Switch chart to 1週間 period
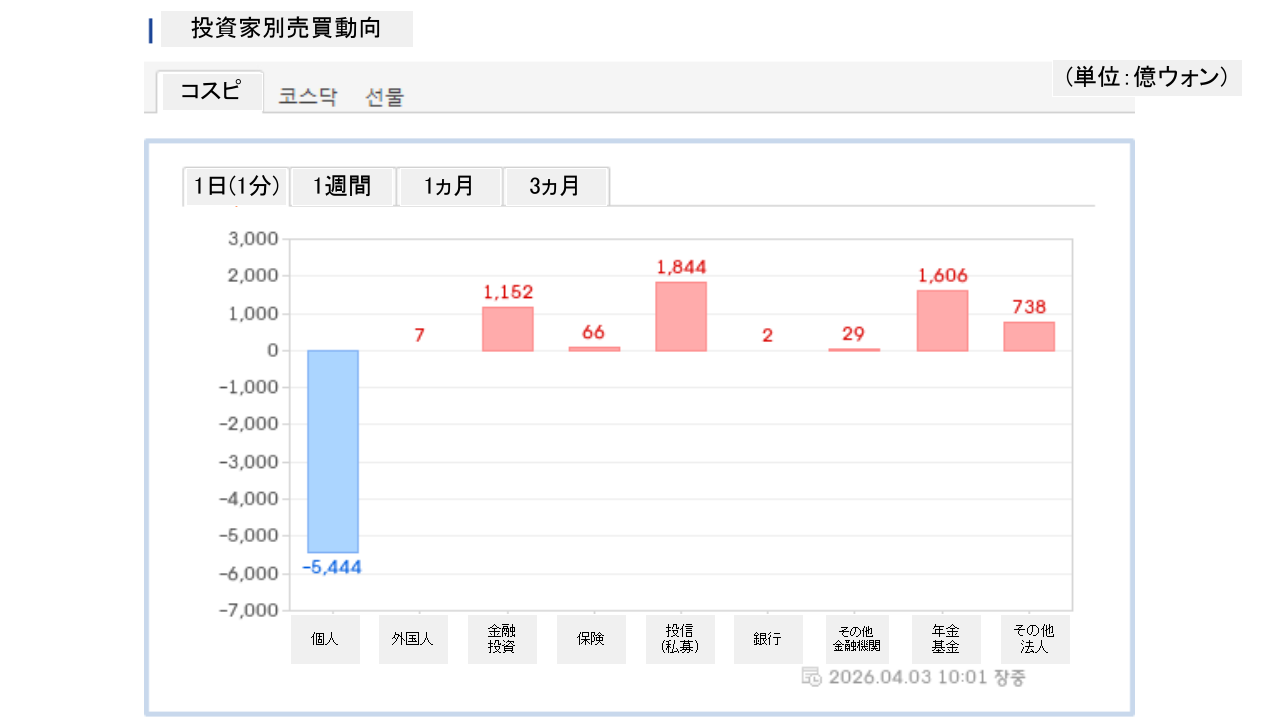1280x720 pixels. (342, 186)
